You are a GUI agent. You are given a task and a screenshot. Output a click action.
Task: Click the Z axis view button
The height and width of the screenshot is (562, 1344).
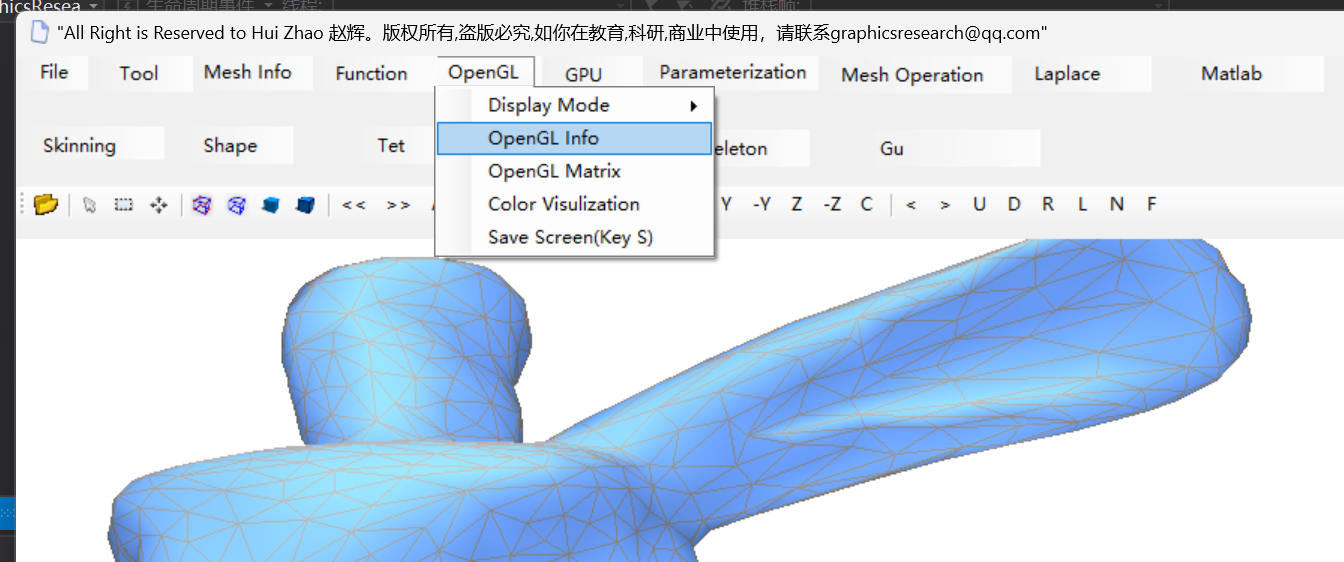797,204
